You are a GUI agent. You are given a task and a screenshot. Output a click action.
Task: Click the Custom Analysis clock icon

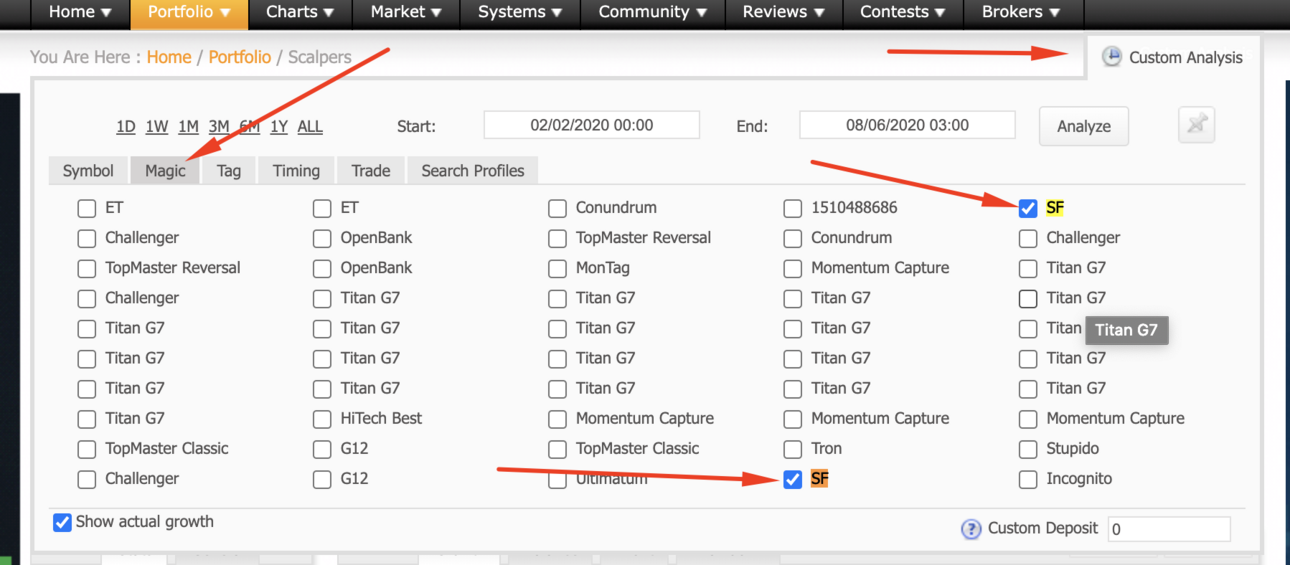(x=1112, y=57)
